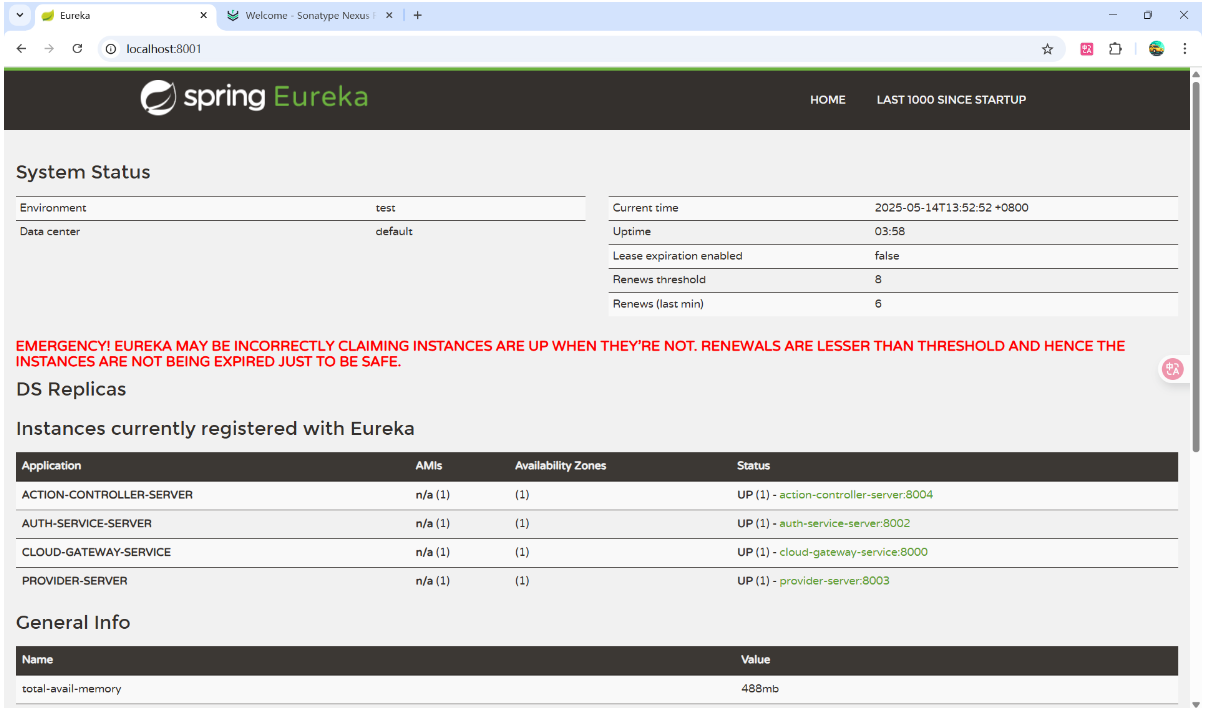Click the DS Replicas heading
Screen dimensions: 1206x714
click(x=71, y=389)
